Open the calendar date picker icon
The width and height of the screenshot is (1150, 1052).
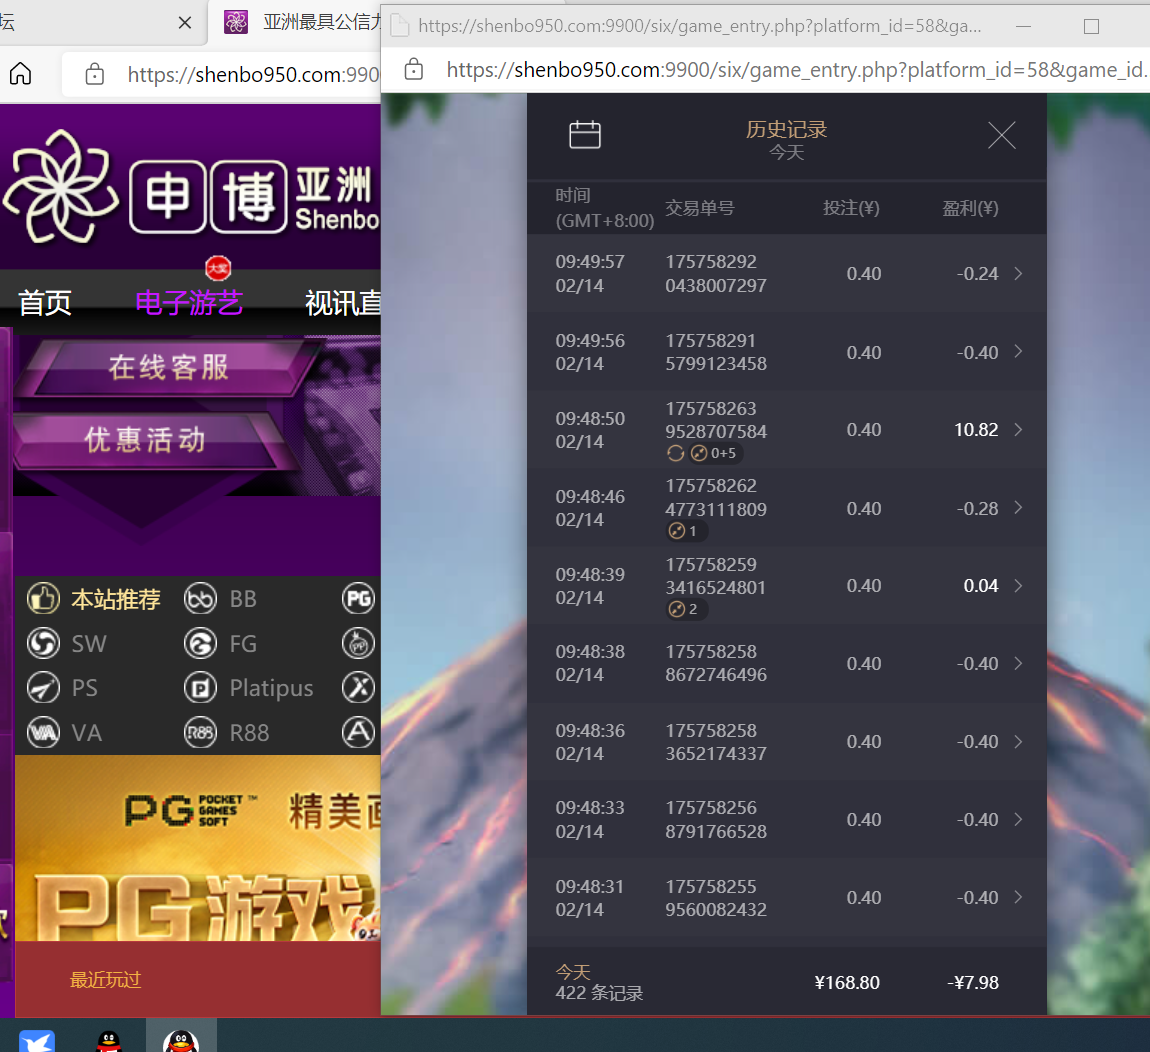[585, 135]
